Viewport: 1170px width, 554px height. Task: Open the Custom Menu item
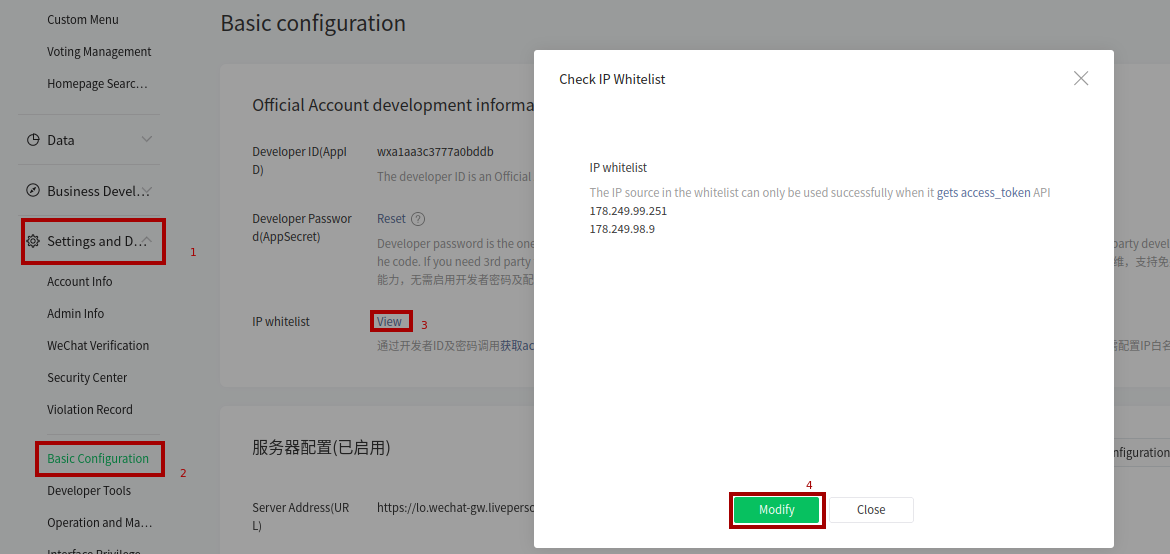click(x=83, y=19)
